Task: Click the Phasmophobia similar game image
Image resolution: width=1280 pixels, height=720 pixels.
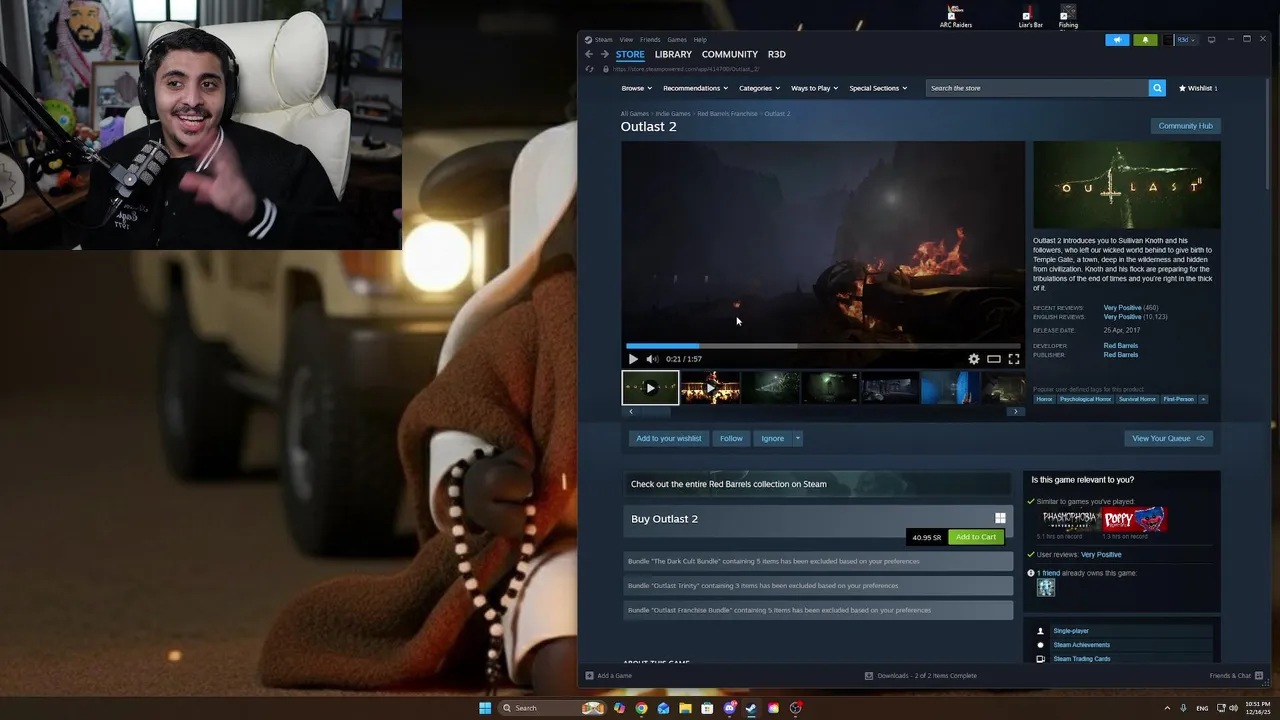Action: (1069, 519)
